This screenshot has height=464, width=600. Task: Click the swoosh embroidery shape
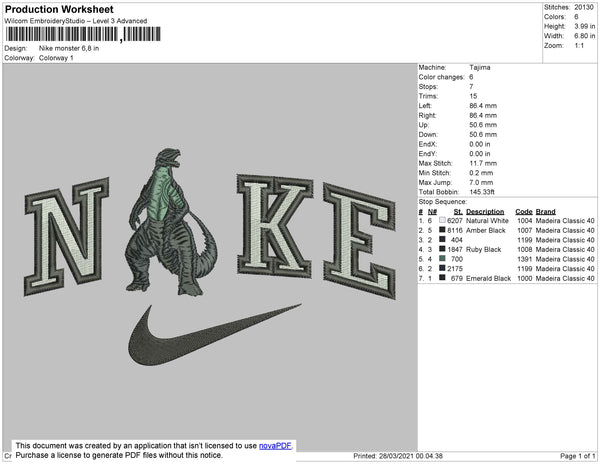(214, 335)
